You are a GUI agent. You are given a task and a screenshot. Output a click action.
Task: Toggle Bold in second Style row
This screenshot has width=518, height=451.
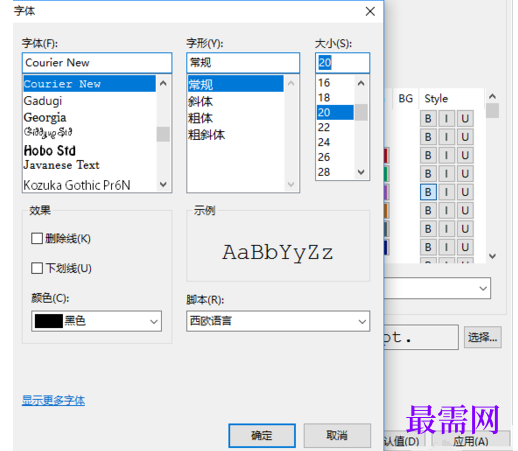click(x=428, y=137)
